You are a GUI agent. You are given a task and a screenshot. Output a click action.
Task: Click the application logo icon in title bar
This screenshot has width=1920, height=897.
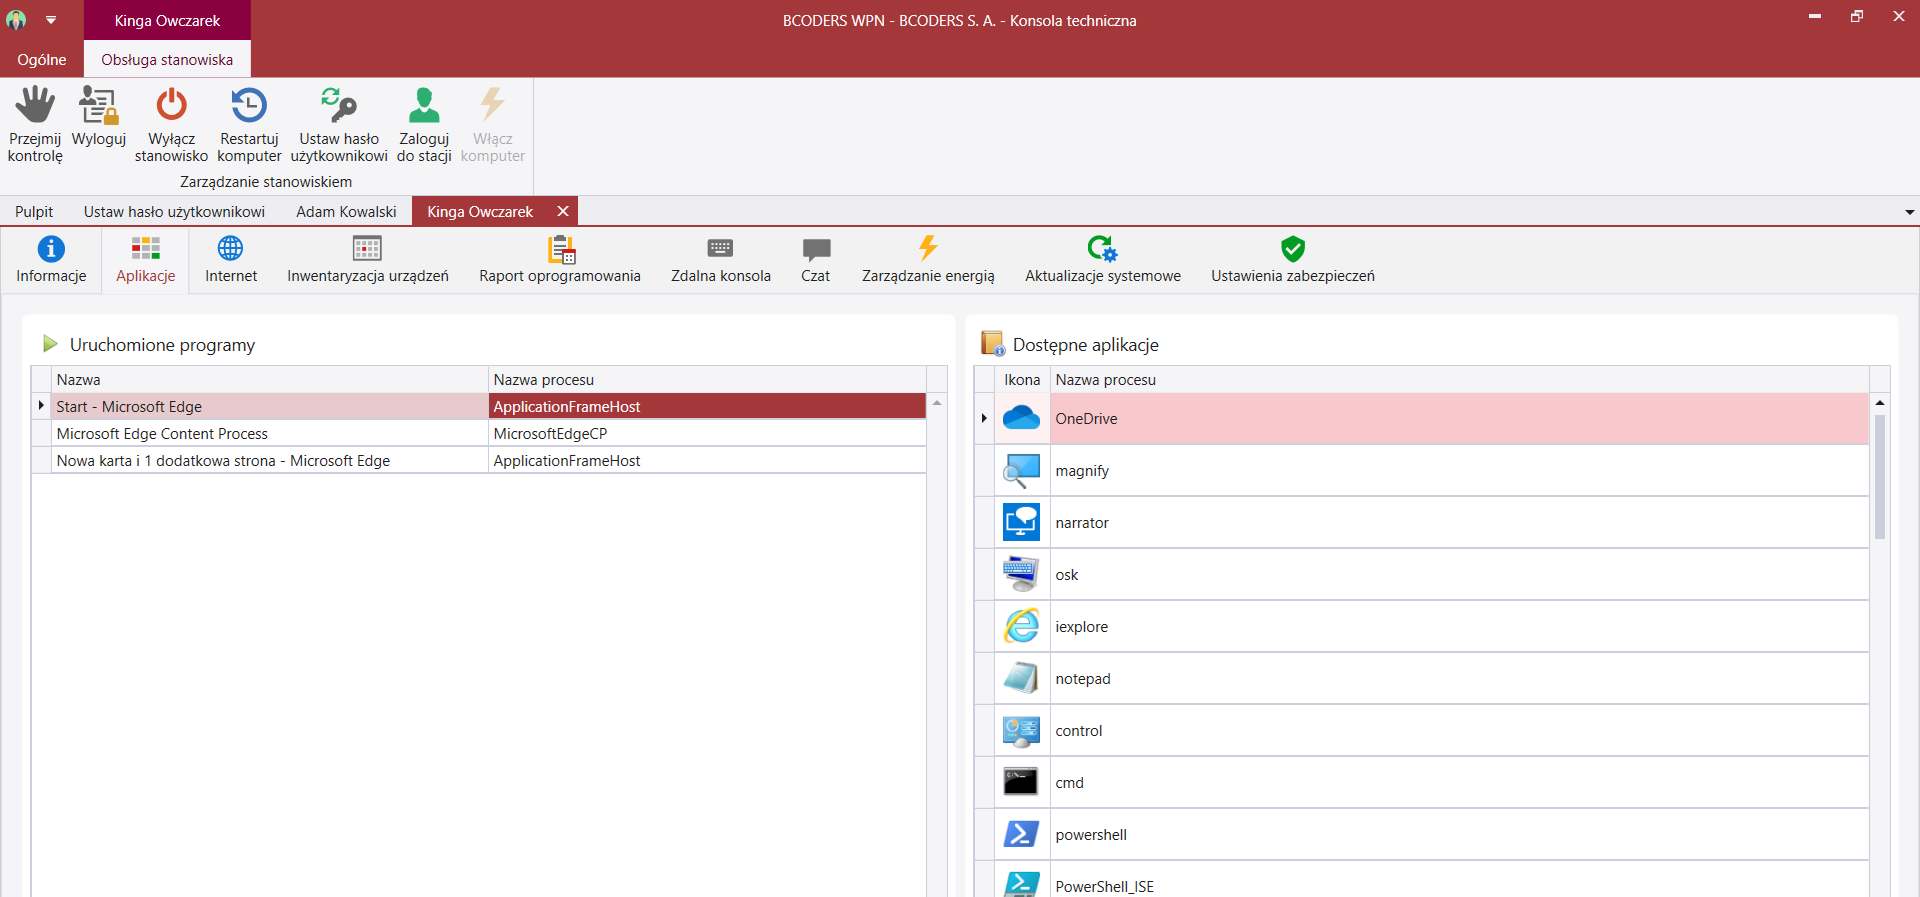16,20
